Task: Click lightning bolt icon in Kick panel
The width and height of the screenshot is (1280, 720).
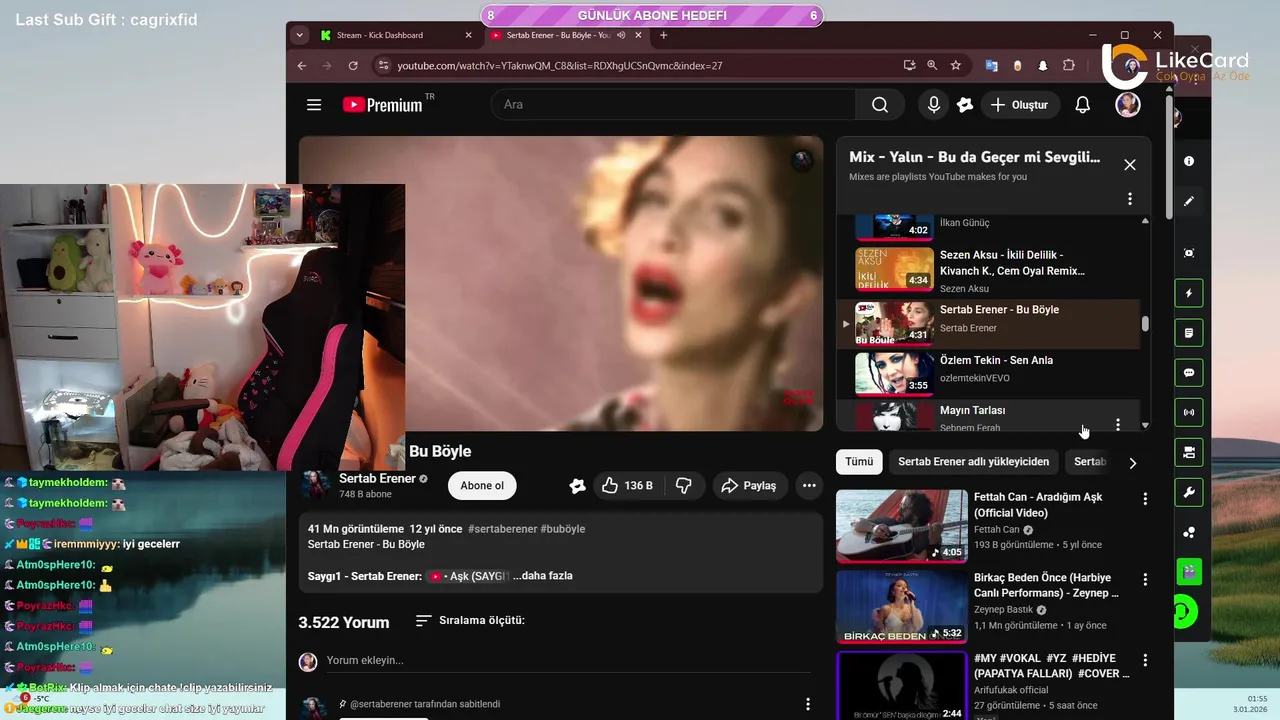Action: tap(1189, 293)
